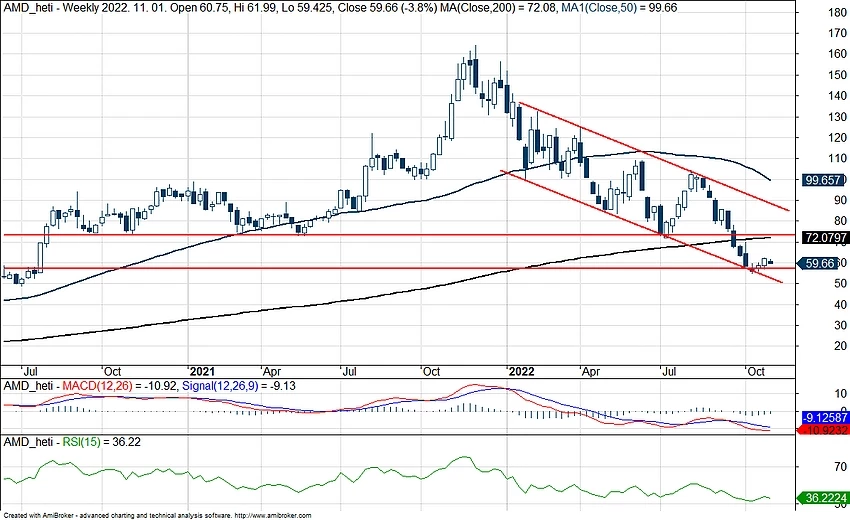Click the -9.12587 Signal value label
850x520 pixels.
[x=826, y=418]
